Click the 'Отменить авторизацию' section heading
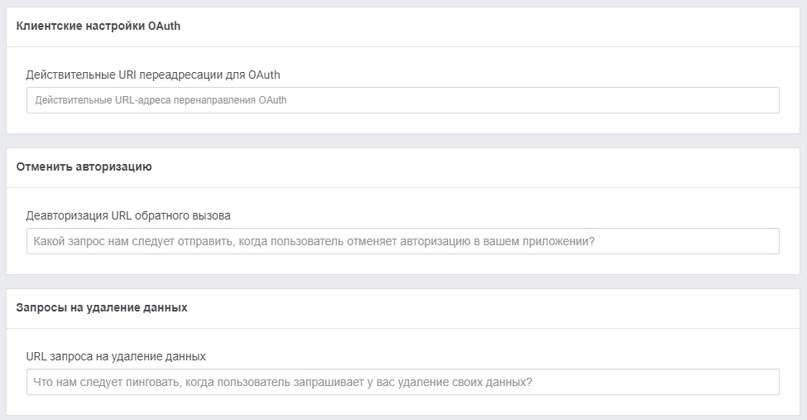Viewport: 807px width, 420px height. click(84, 167)
